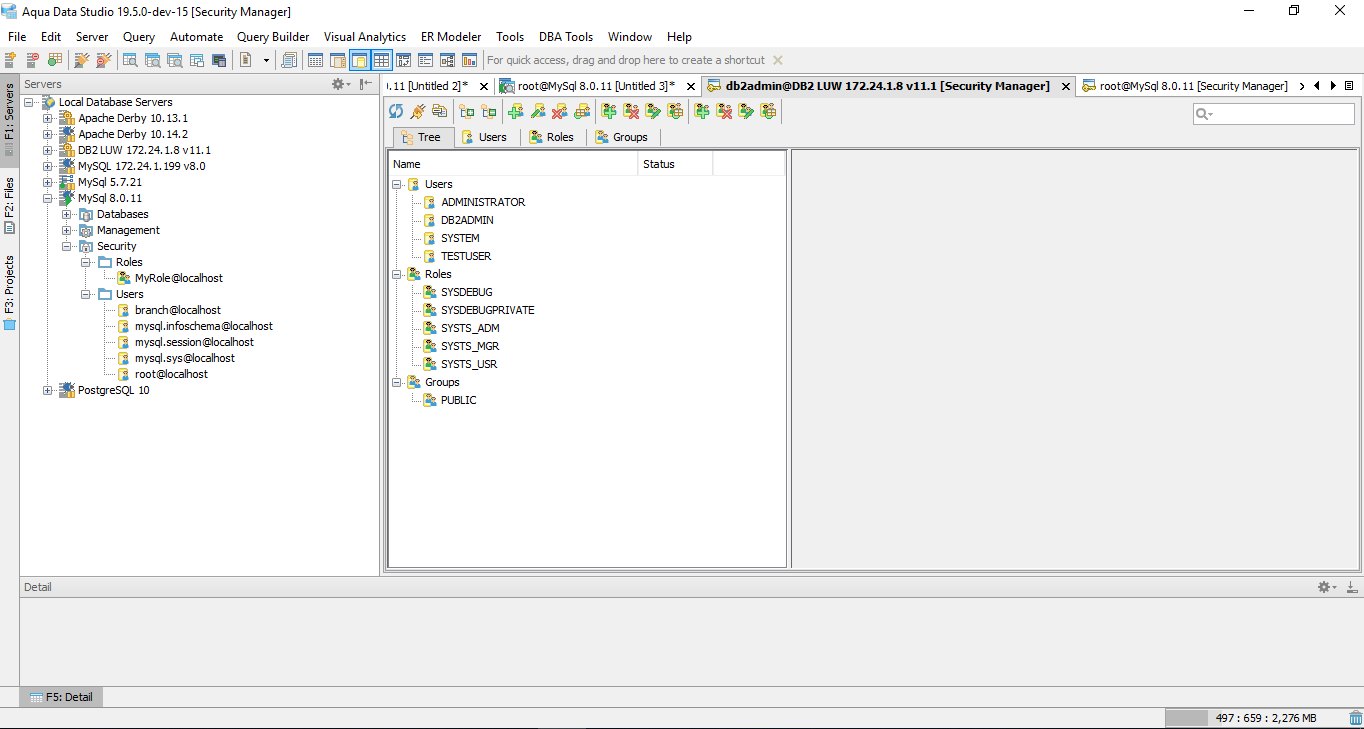Open the ER Modeler menu
This screenshot has height=729, width=1364.
click(x=451, y=37)
